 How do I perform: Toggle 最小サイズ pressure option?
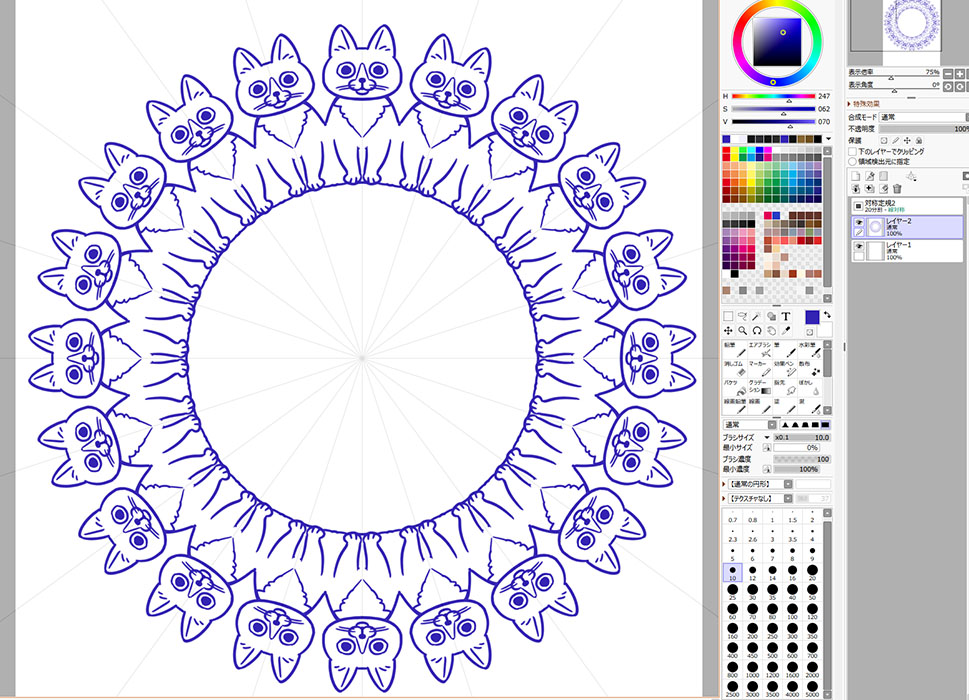(767, 448)
